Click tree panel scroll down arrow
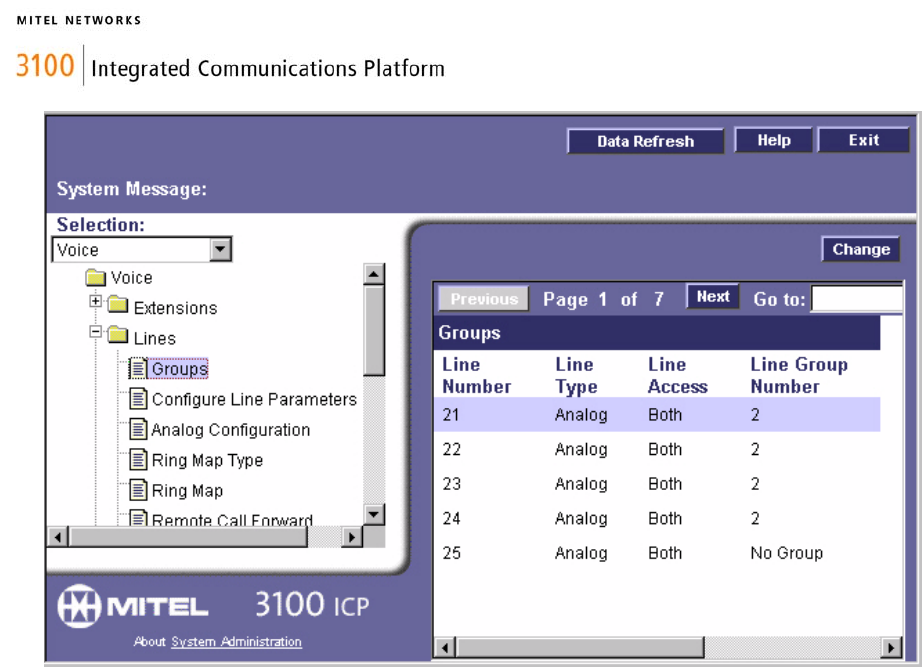The width and height of the screenshot is (922, 667). (x=374, y=514)
